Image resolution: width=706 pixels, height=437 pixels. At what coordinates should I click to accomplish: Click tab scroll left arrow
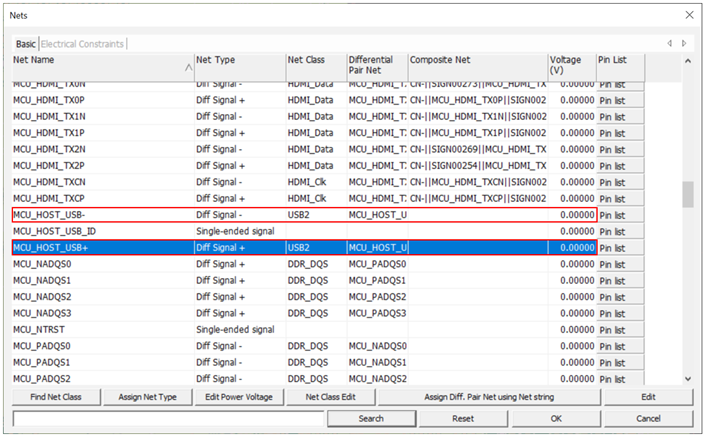tap(669, 44)
